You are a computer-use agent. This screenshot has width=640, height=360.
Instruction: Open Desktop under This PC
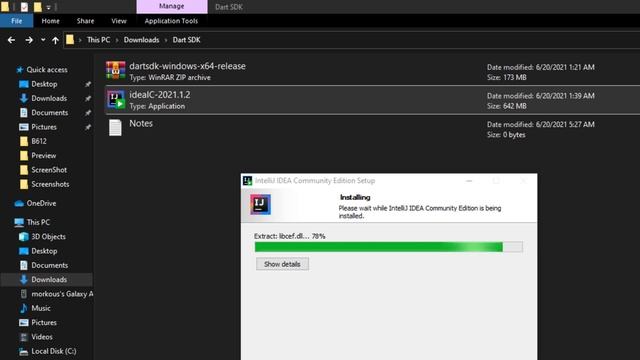[44, 251]
